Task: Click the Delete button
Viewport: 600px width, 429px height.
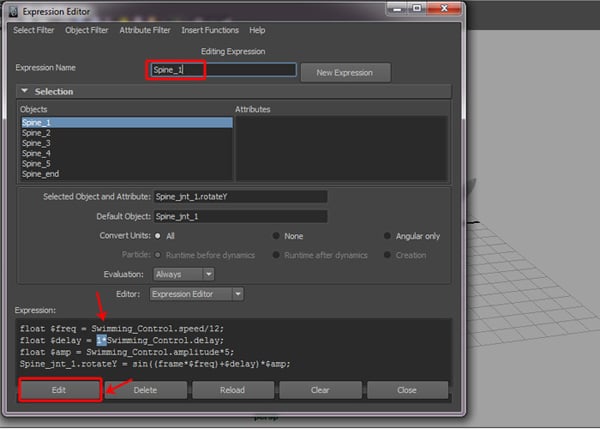Action: (145, 390)
